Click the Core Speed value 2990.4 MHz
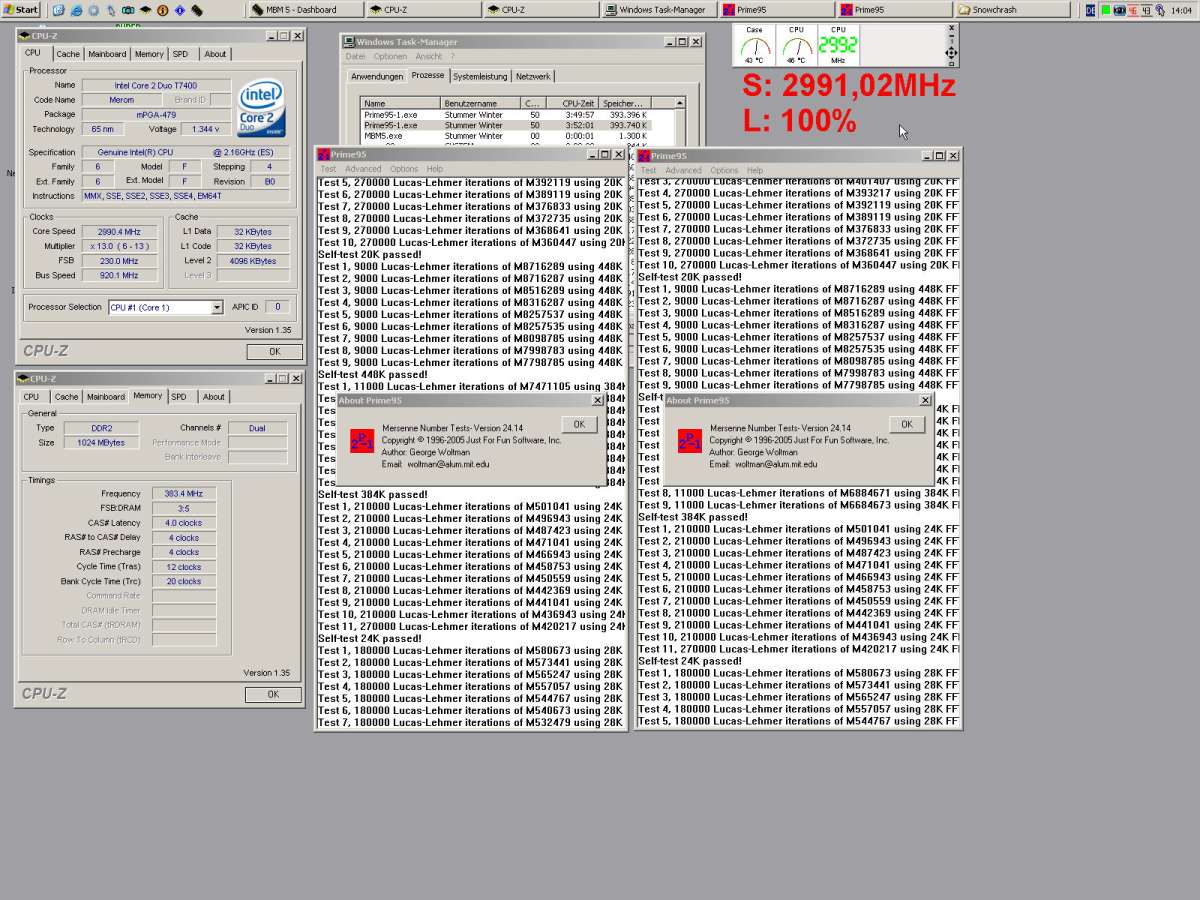1200x900 pixels. click(117, 231)
